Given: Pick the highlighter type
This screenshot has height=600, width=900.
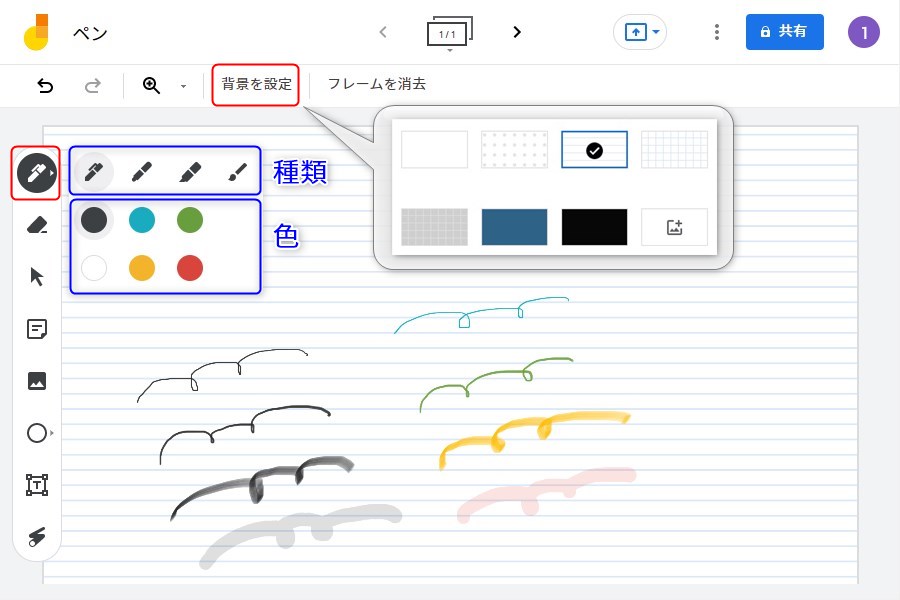Looking at the screenshot, I should [190, 172].
